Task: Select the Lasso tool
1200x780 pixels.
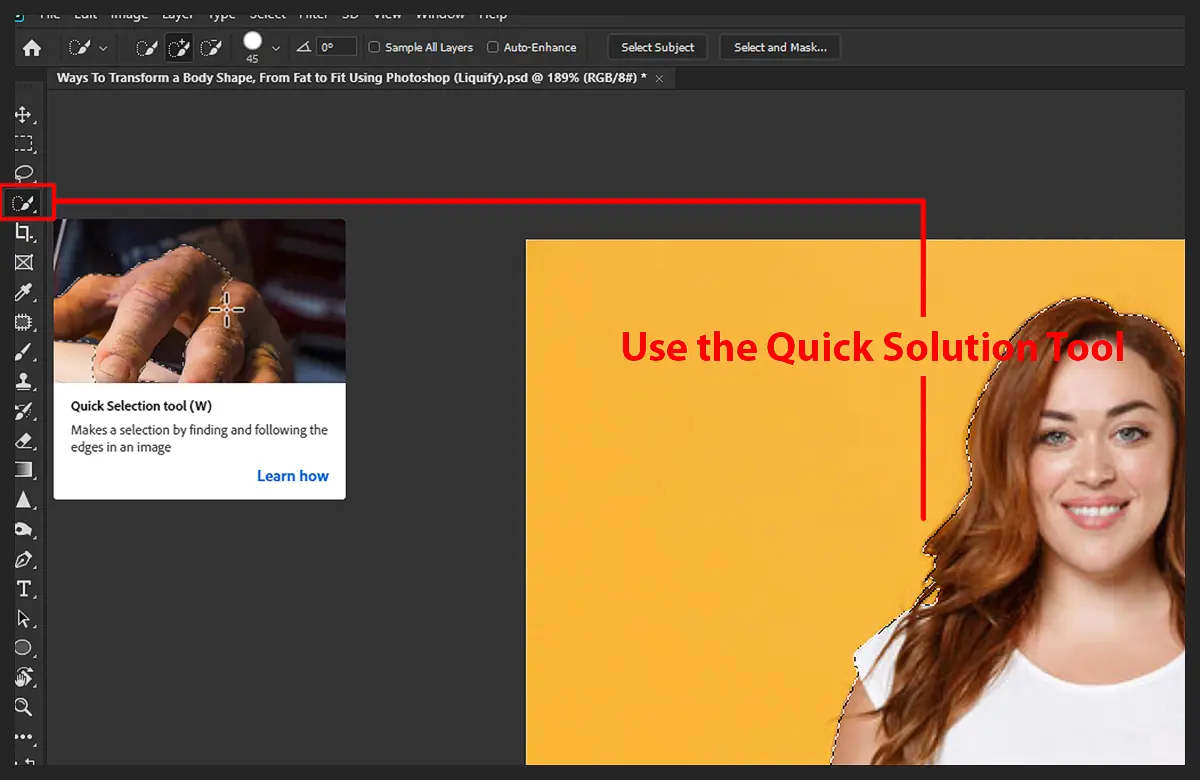Action: coord(26,173)
